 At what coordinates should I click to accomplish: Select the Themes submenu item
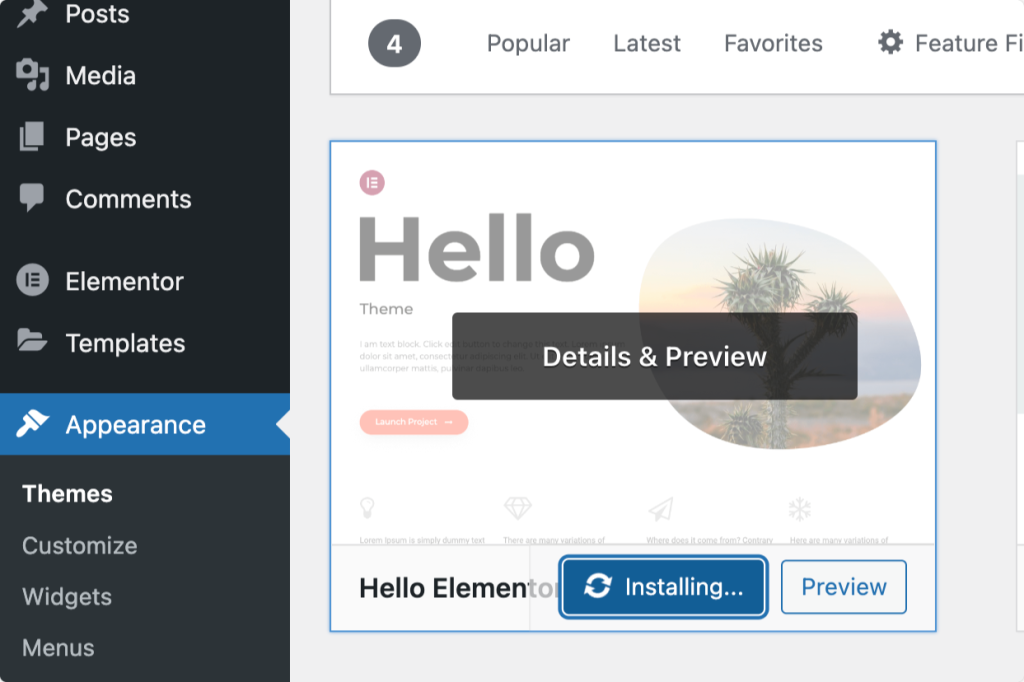point(67,494)
